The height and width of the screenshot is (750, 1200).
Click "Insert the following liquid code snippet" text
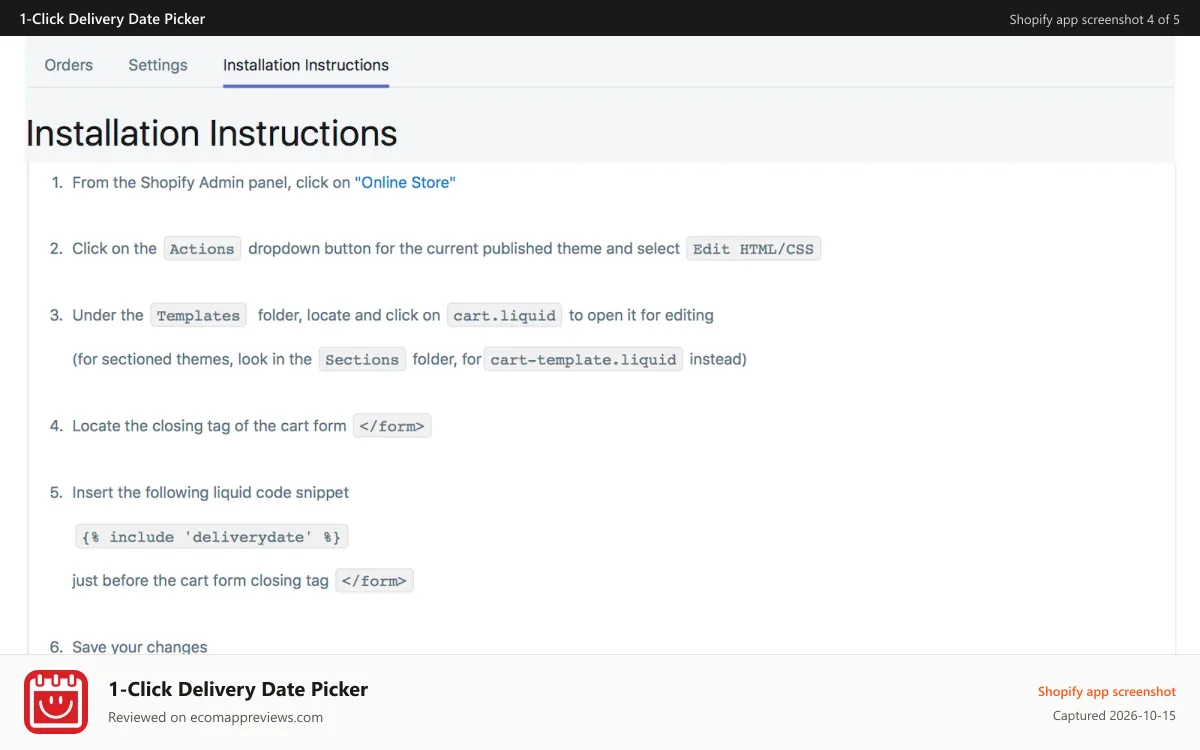click(211, 492)
